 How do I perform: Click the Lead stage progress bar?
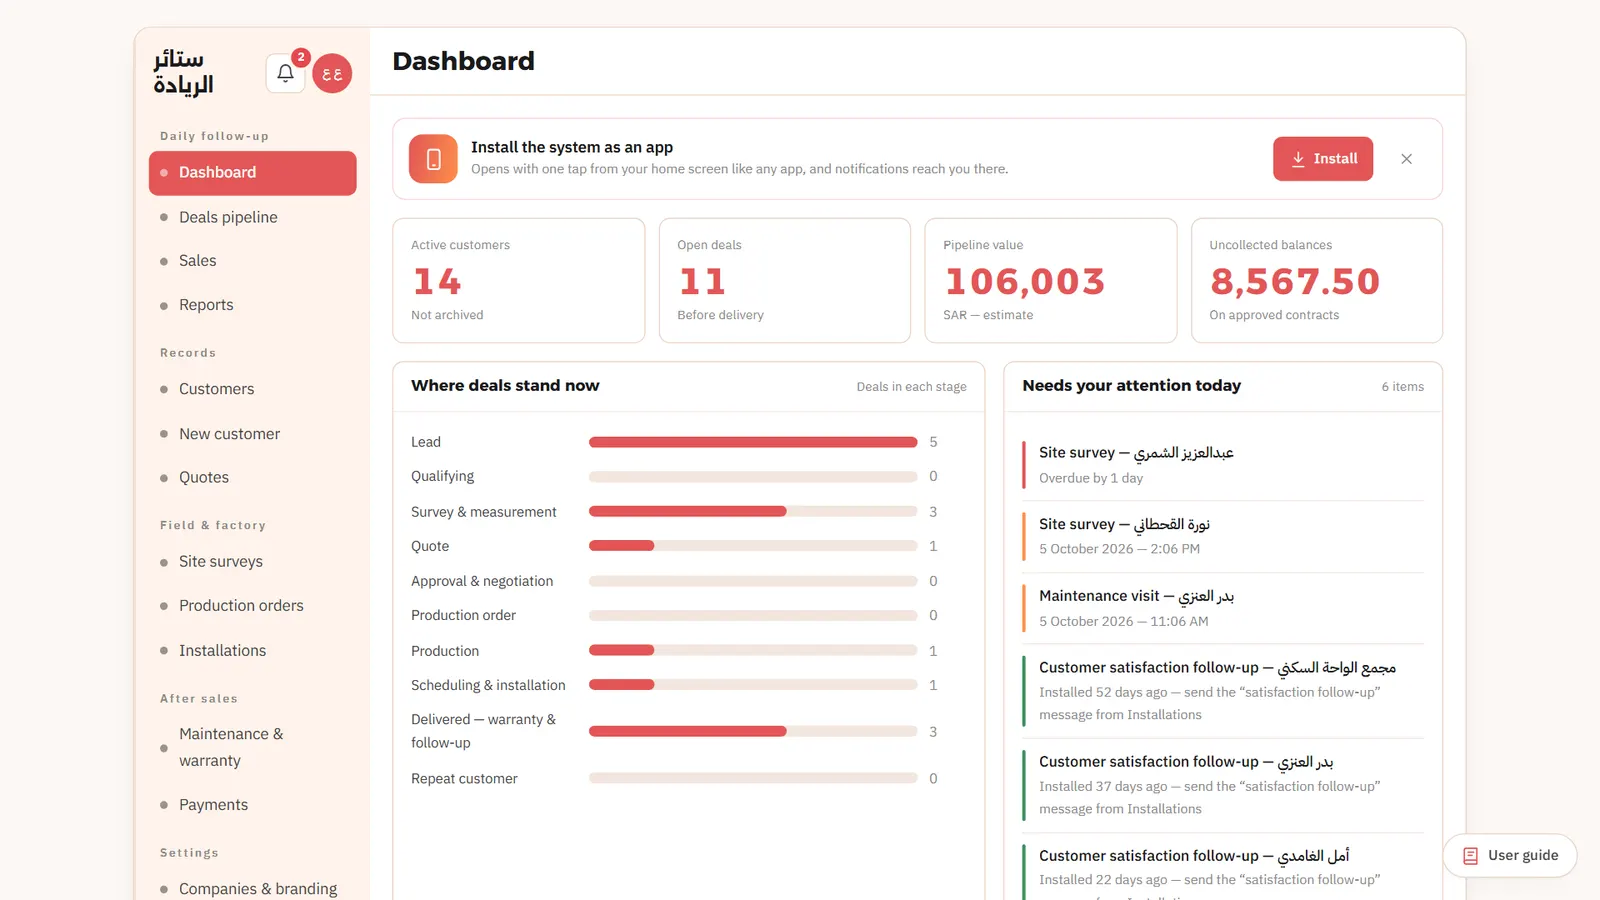753,442
